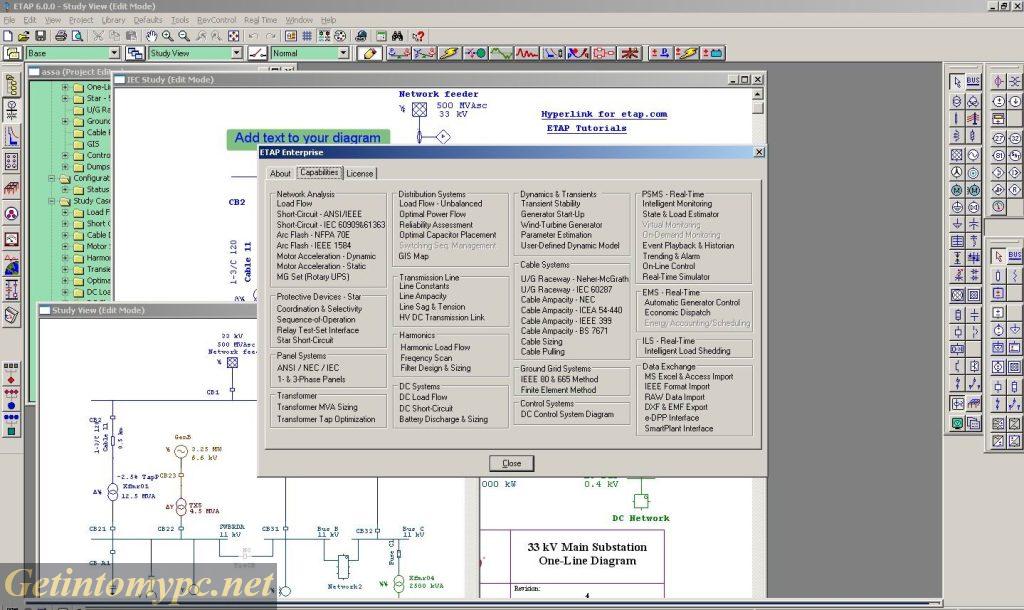This screenshot has height=610, width=1024.
Task: Collapse the Study Cases tree folder
Action: (52, 201)
